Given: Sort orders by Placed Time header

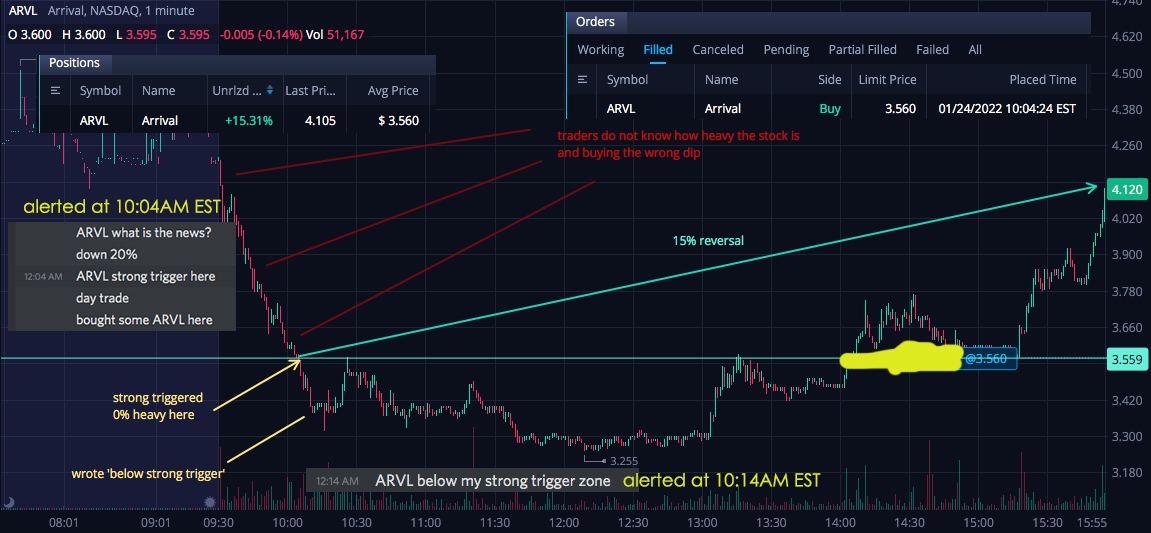Looking at the screenshot, I should pos(1042,79).
